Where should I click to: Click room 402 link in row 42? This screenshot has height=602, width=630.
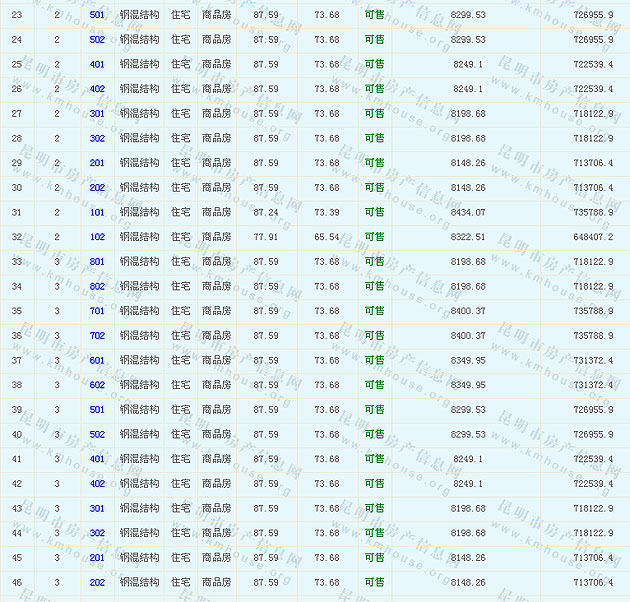pyautogui.click(x=97, y=484)
